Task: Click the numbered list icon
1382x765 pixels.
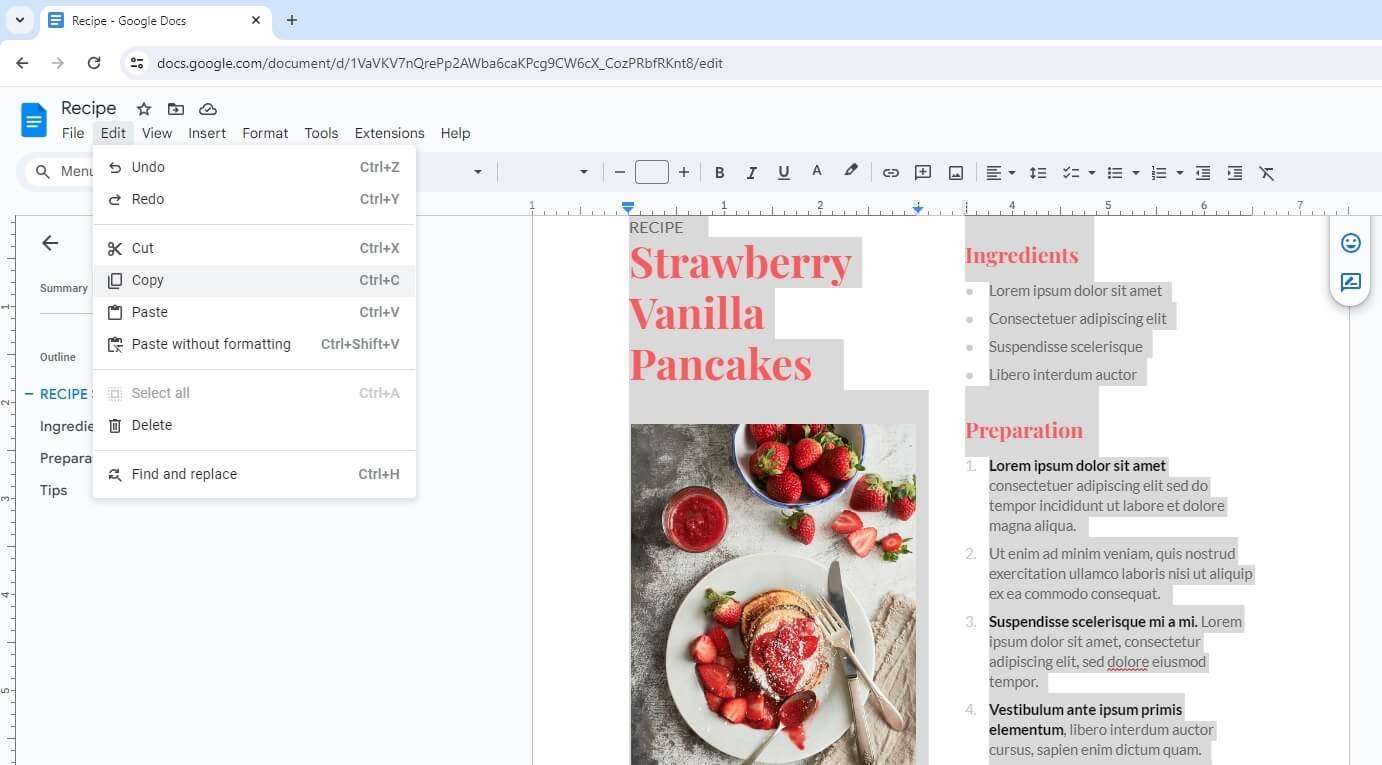Action: 1159,173
